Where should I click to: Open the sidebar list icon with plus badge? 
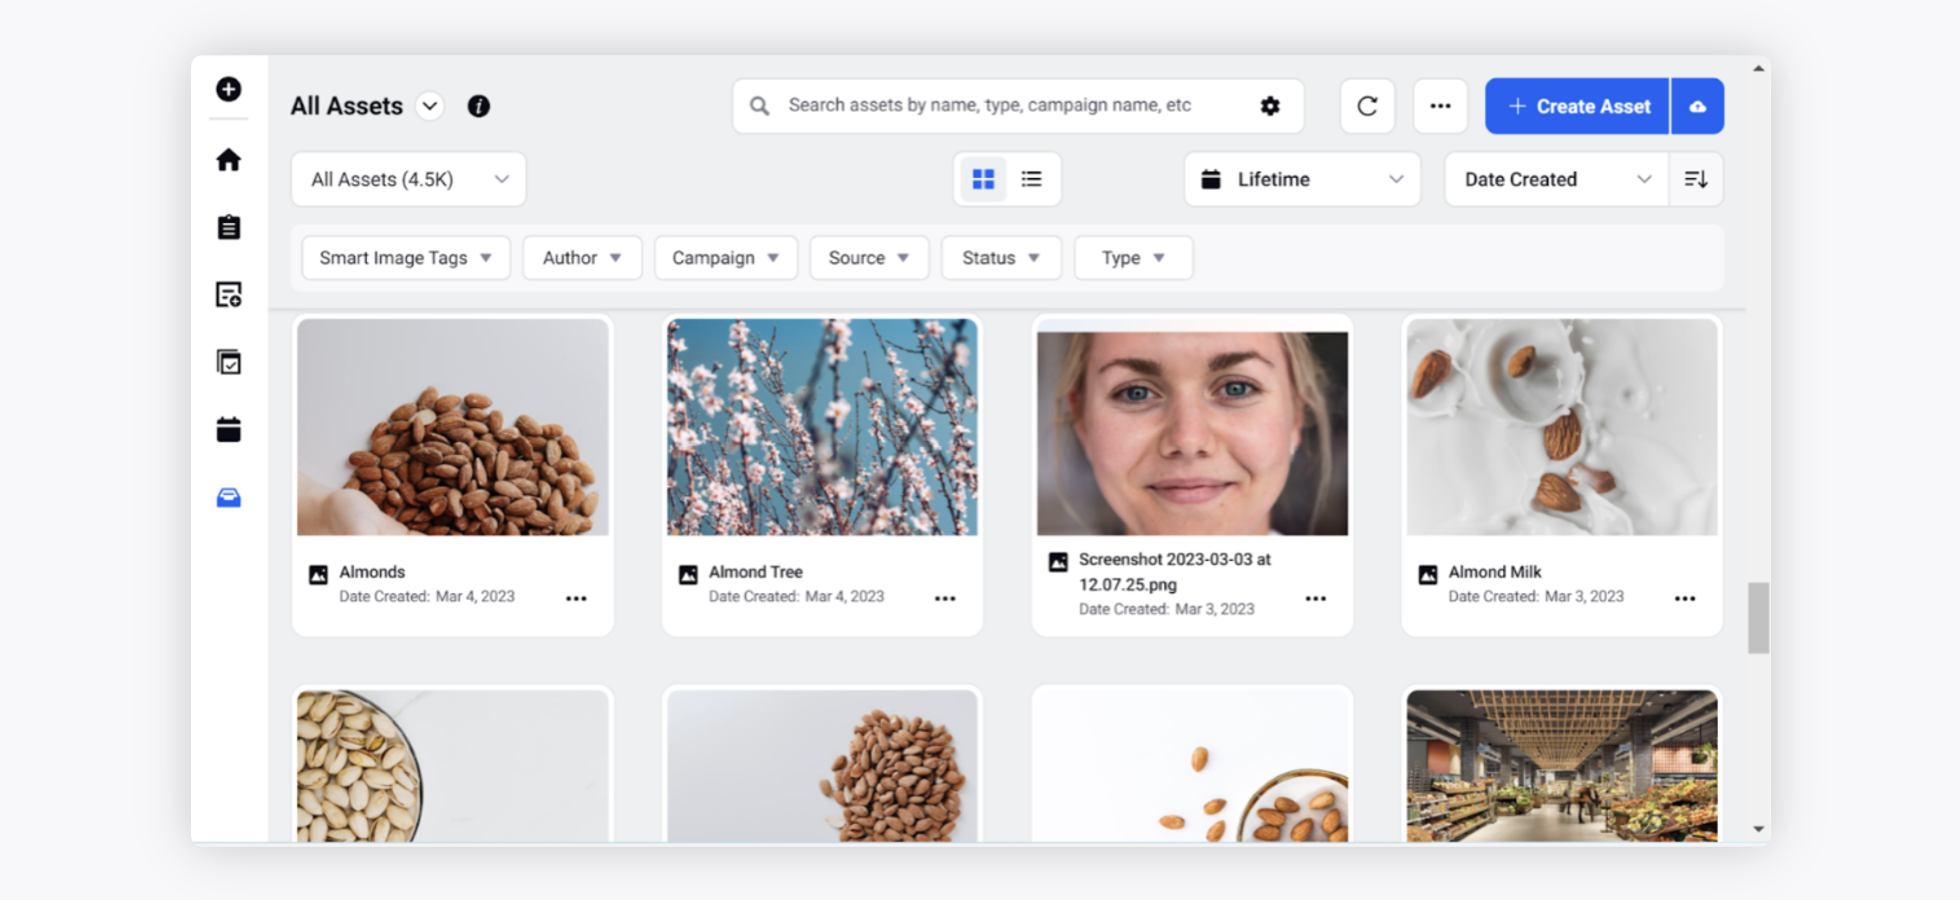point(228,295)
